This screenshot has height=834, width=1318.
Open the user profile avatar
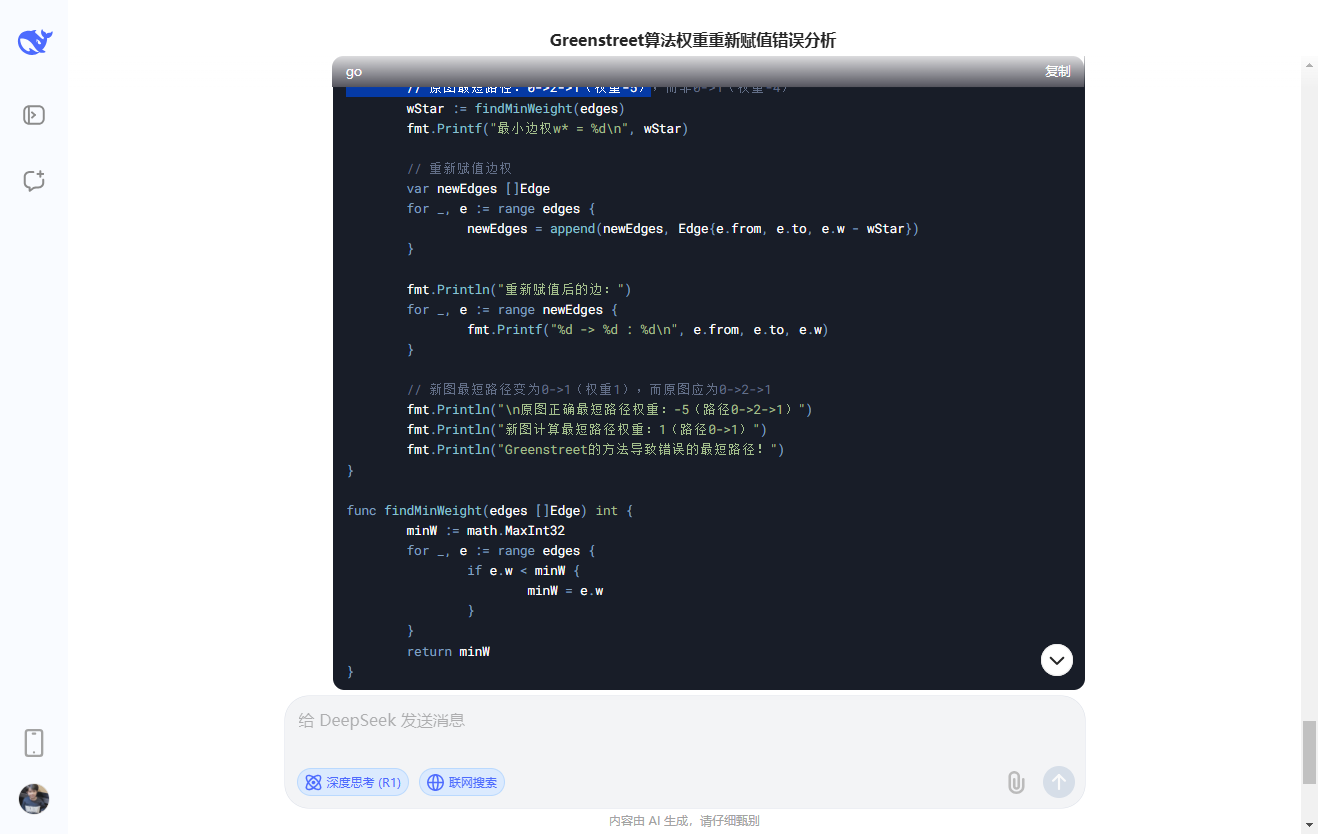click(x=34, y=799)
